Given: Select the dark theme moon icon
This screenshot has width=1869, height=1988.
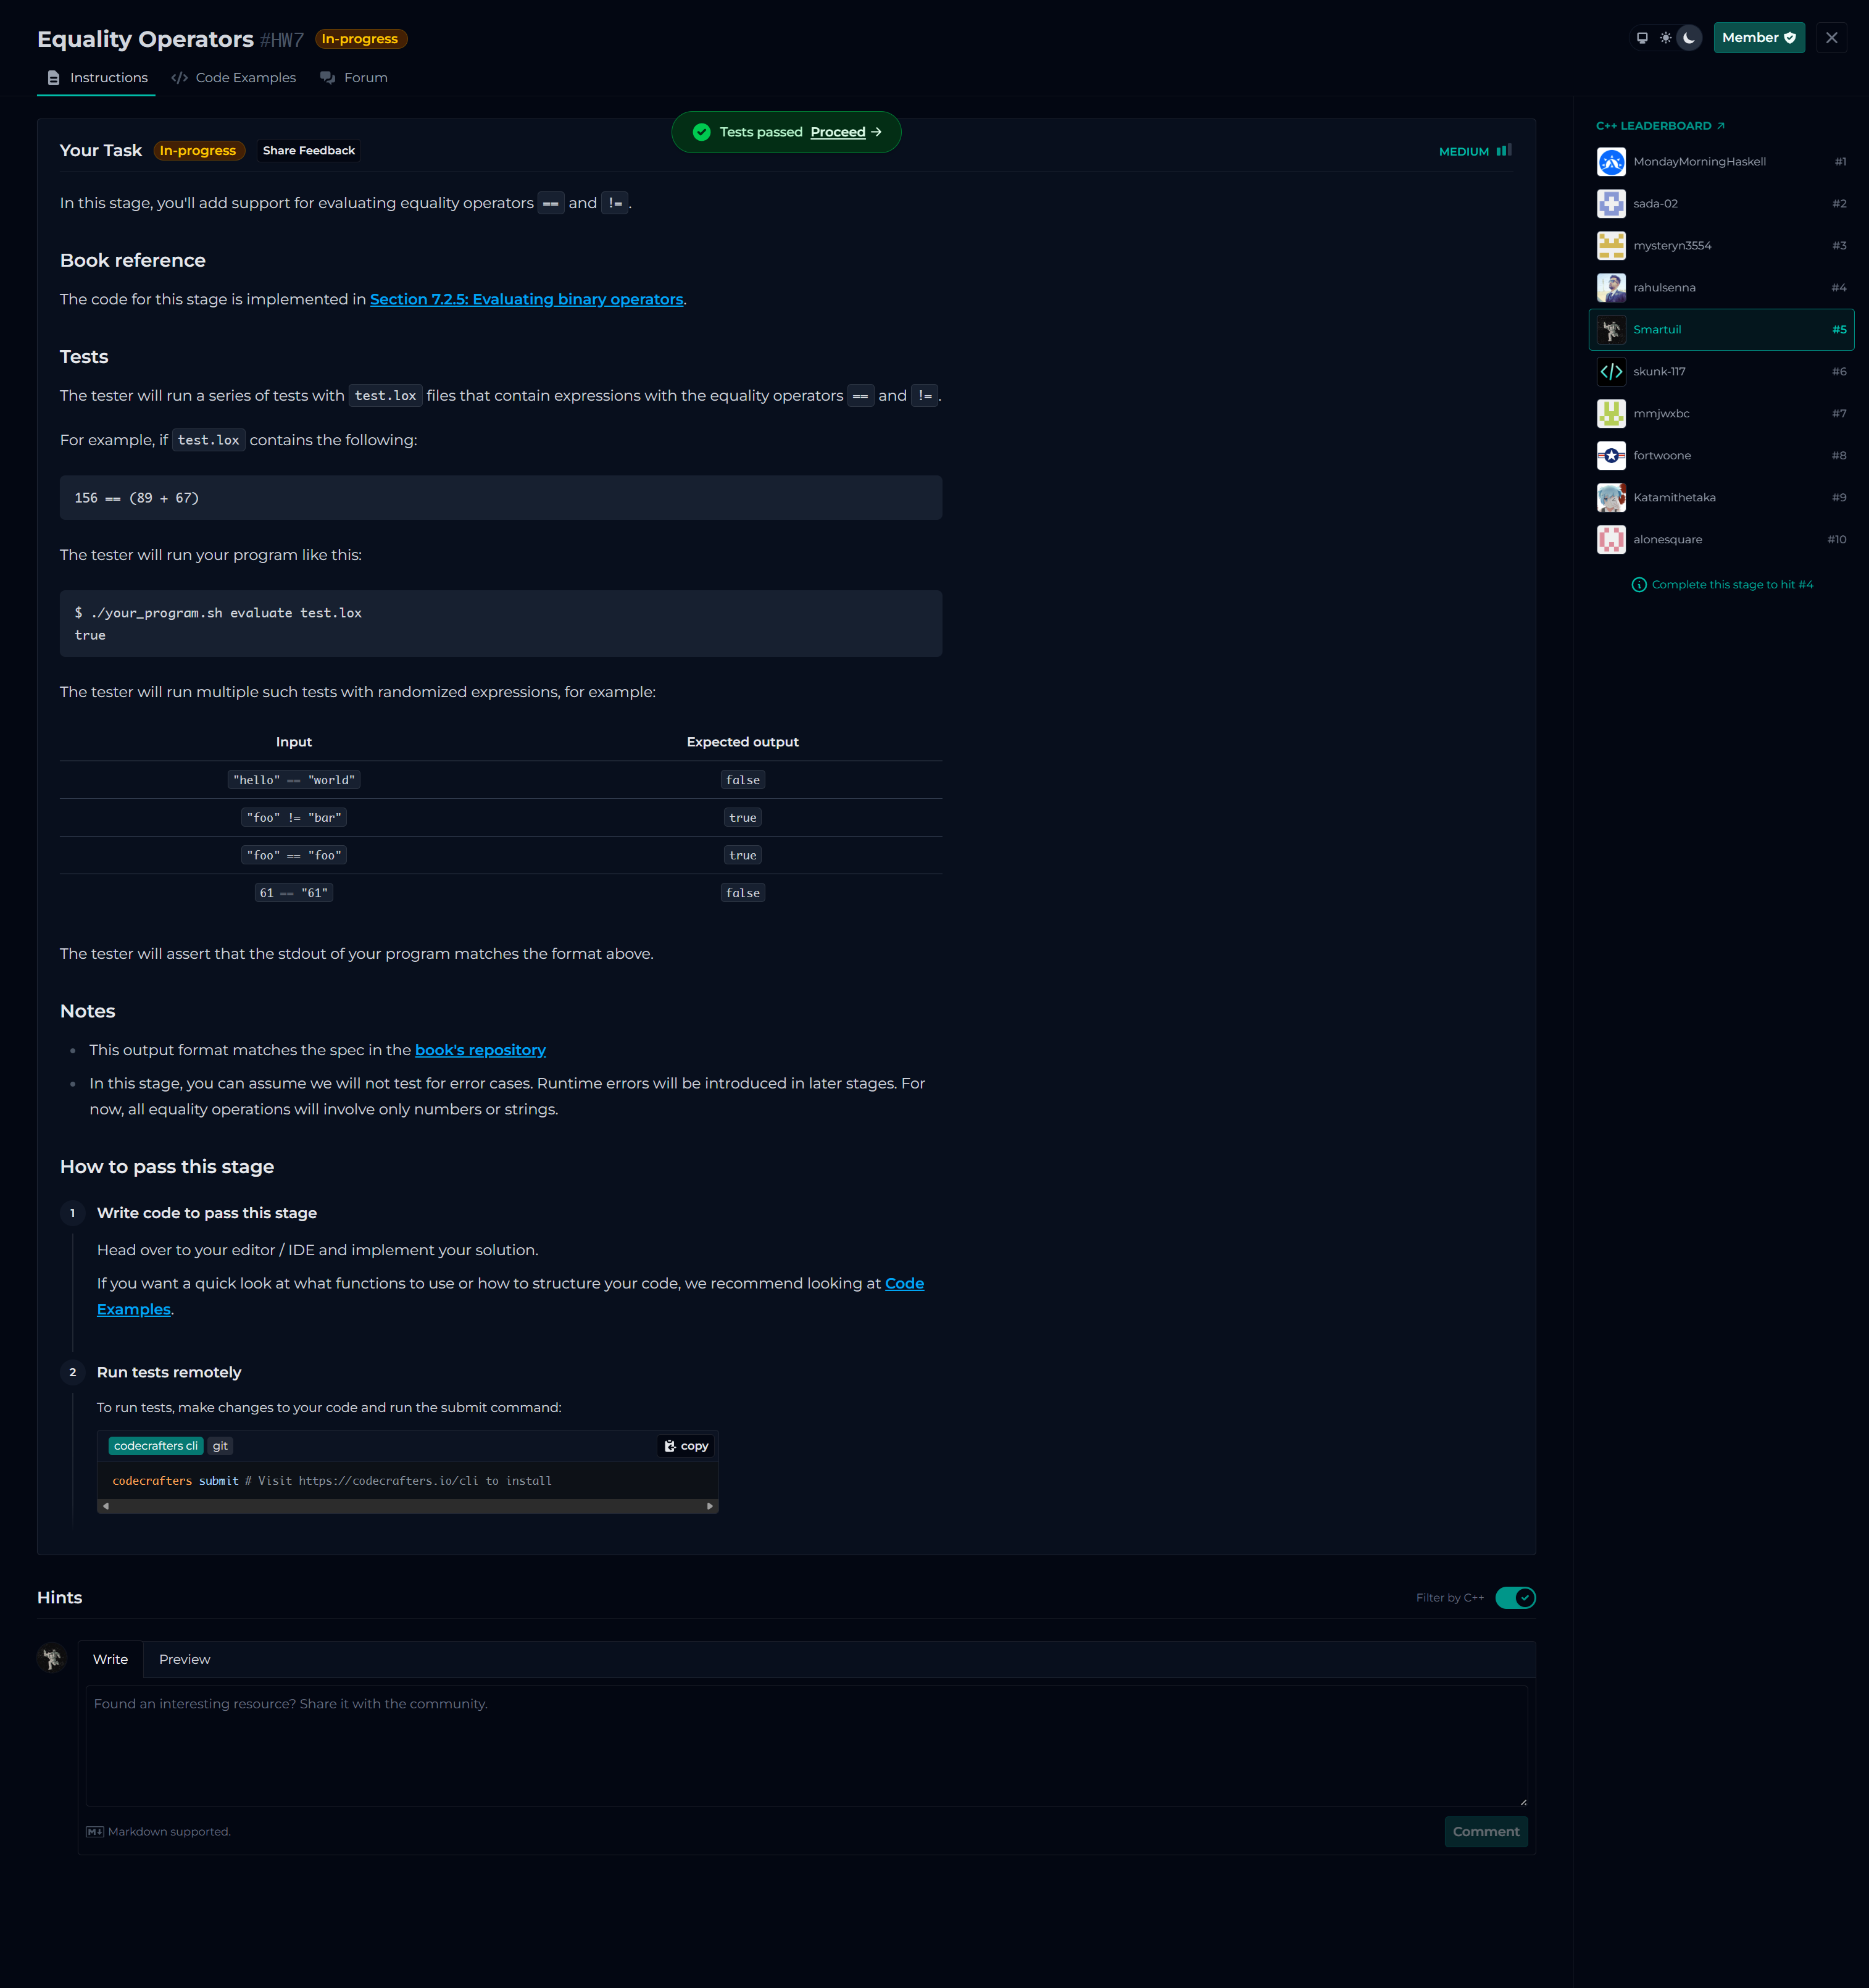Looking at the screenshot, I should tap(1689, 38).
